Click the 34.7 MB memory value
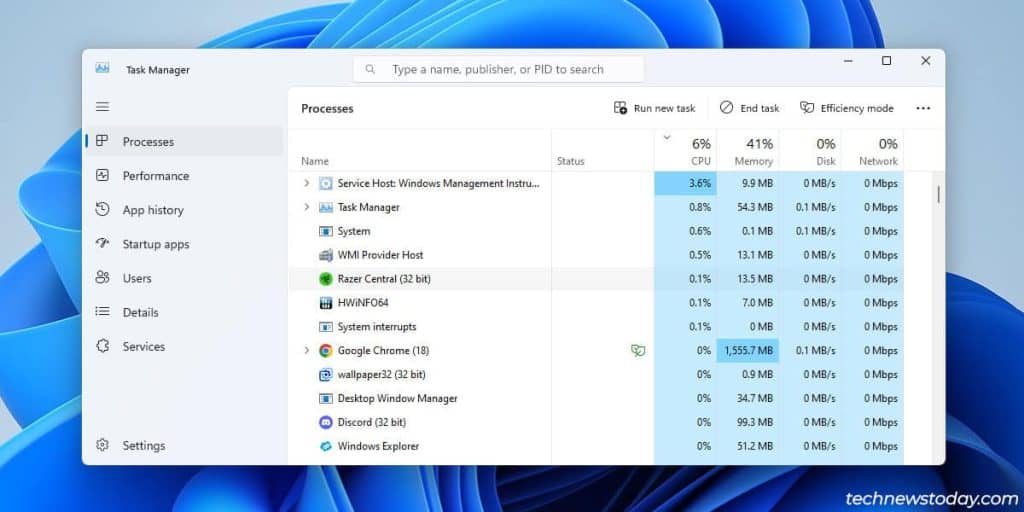The image size is (1024, 512). click(755, 398)
